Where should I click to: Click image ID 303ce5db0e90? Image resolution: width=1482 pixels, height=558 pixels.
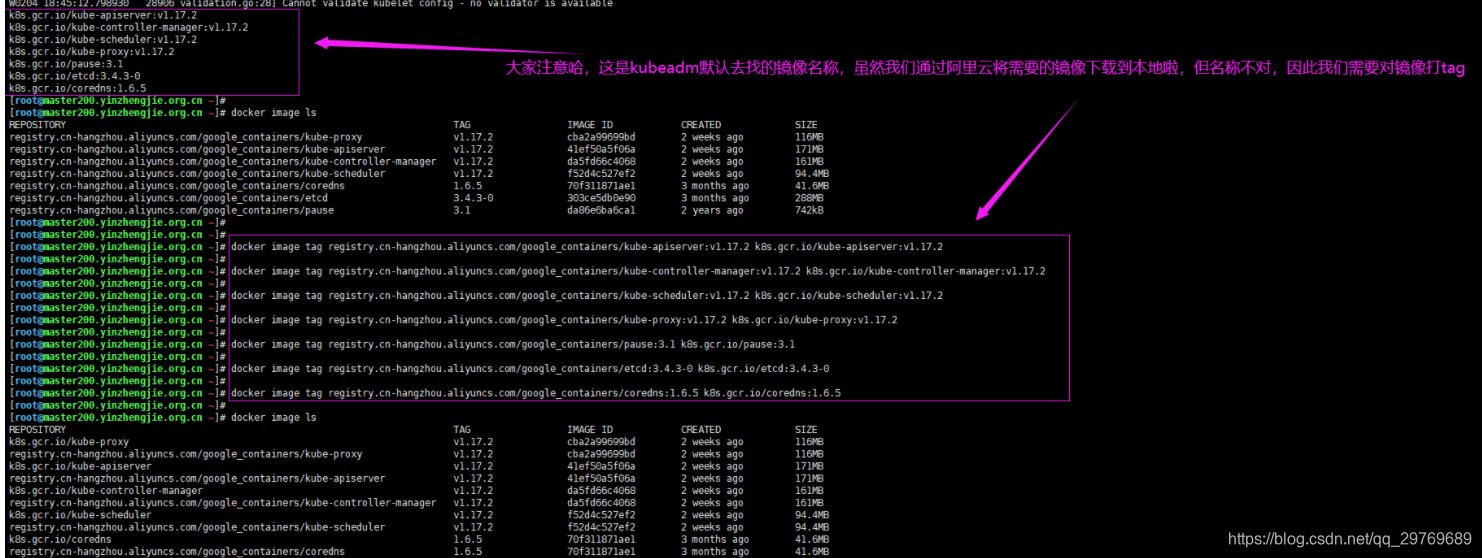[601, 198]
